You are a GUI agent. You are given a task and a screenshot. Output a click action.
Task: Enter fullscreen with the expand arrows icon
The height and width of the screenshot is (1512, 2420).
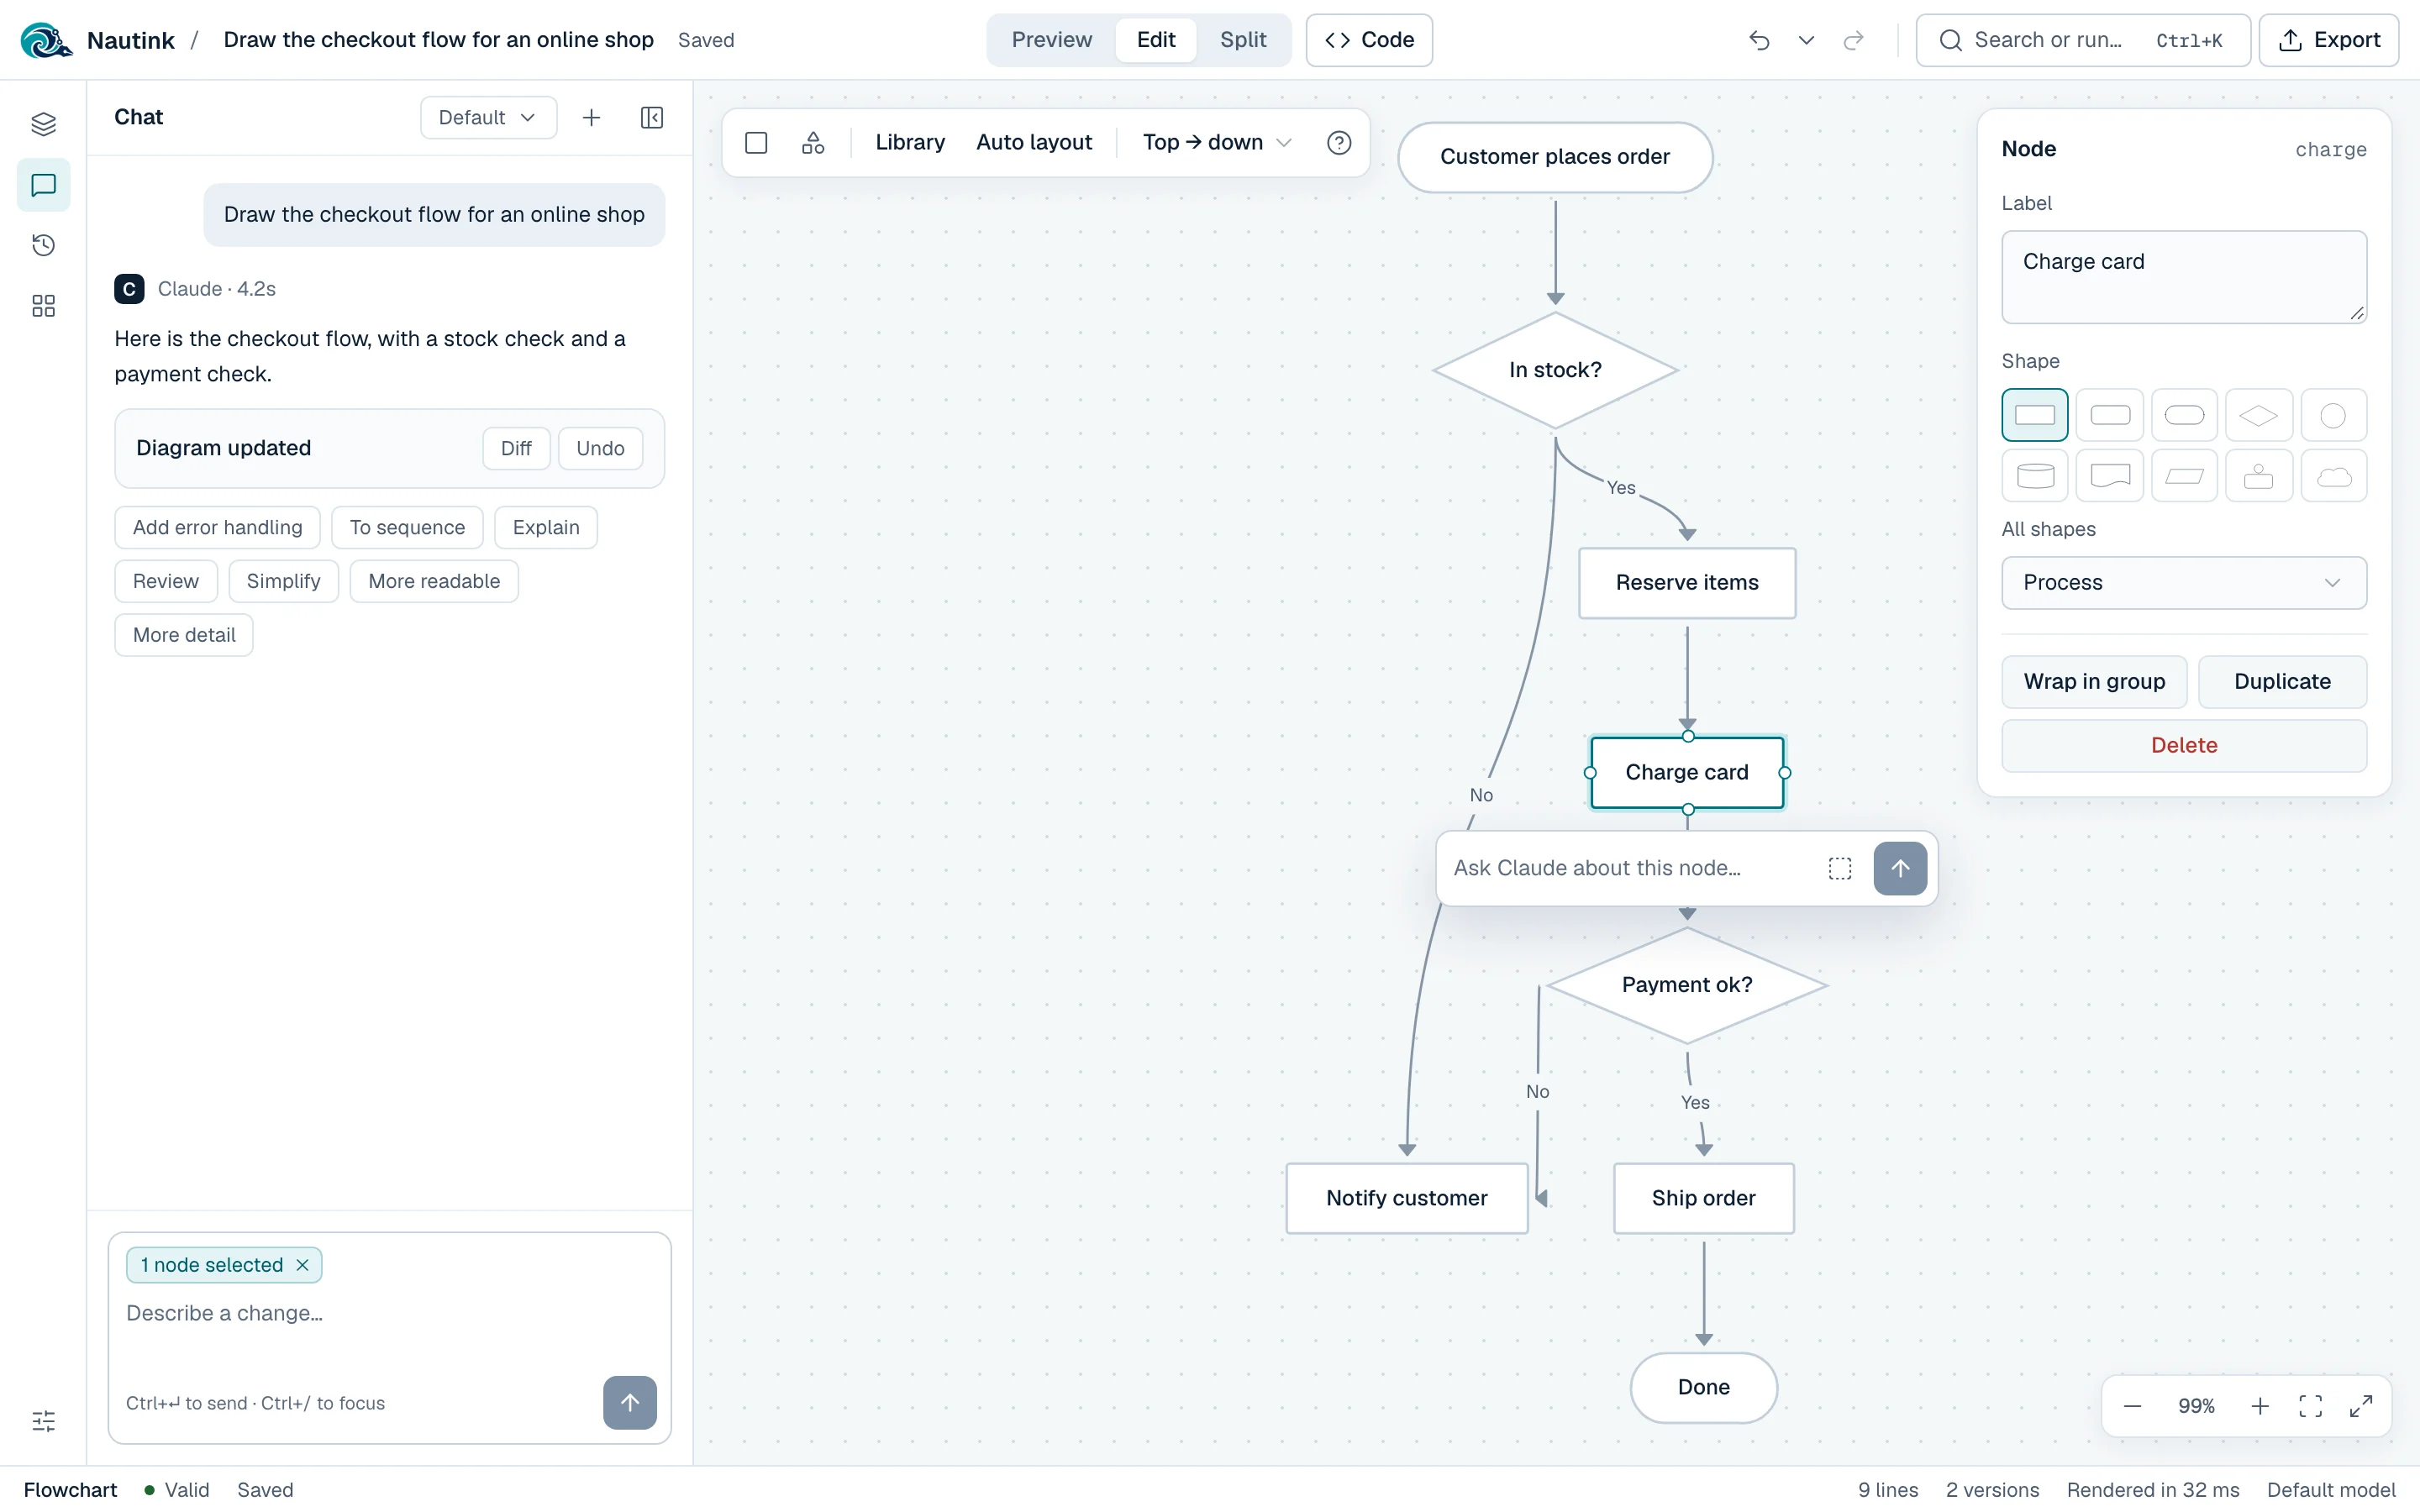(2361, 1406)
